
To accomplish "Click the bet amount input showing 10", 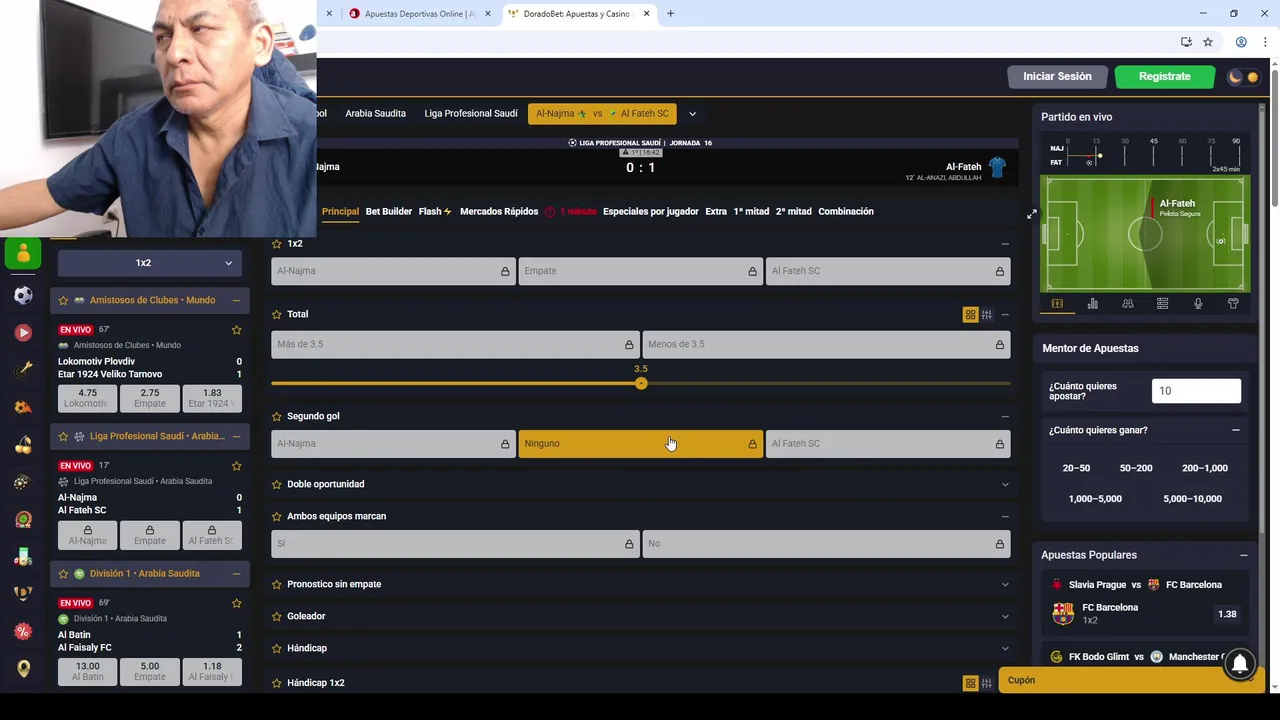I will click(1196, 391).
